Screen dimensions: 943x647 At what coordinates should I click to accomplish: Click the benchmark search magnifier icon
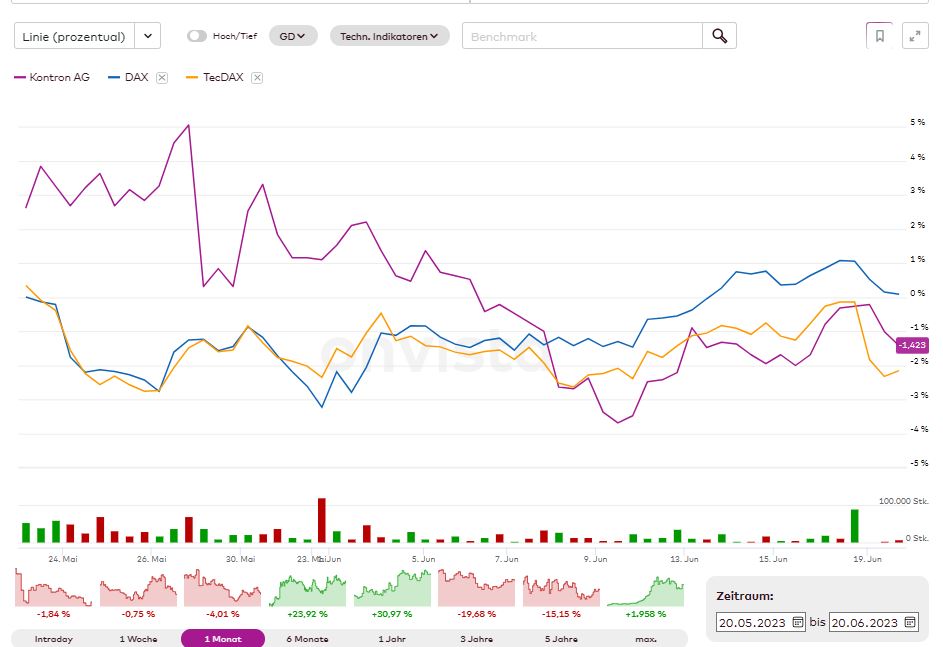click(x=719, y=36)
